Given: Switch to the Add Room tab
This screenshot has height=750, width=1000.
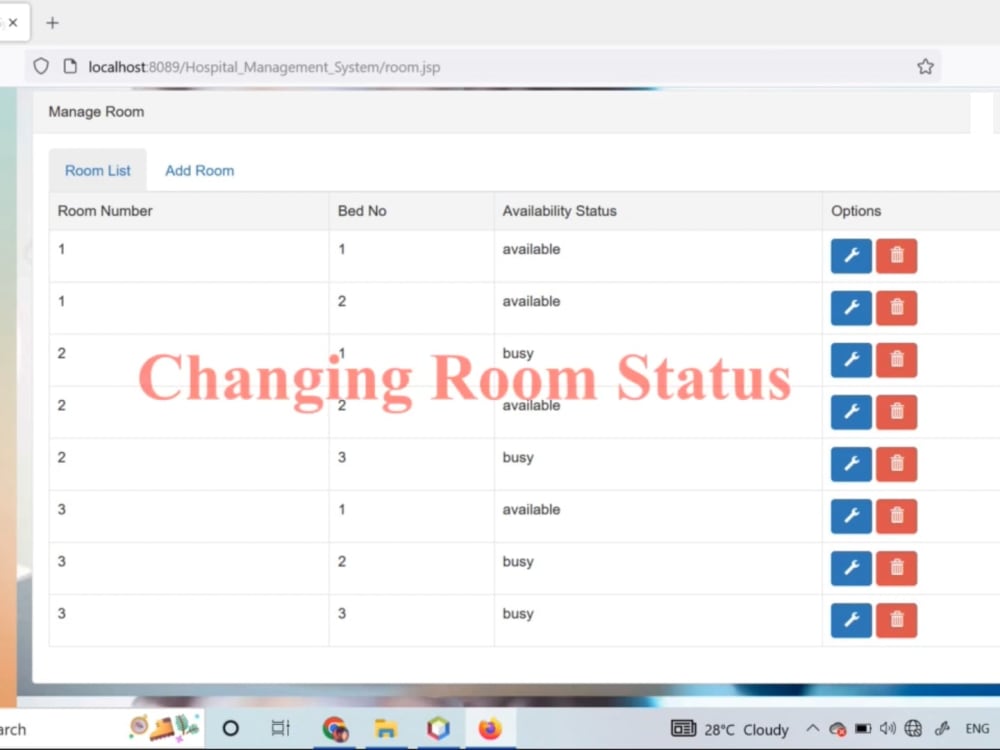Looking at the screenshot, I should [199, 171].
